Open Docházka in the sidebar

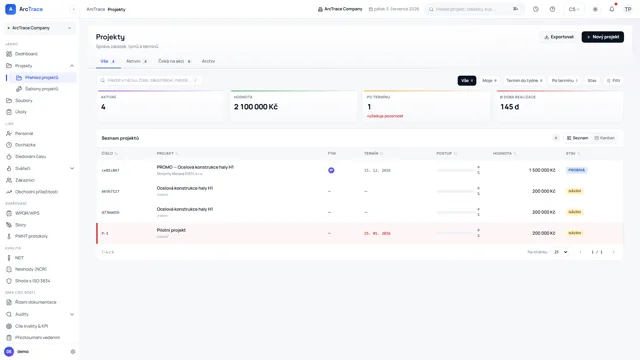tap(25, 145)
